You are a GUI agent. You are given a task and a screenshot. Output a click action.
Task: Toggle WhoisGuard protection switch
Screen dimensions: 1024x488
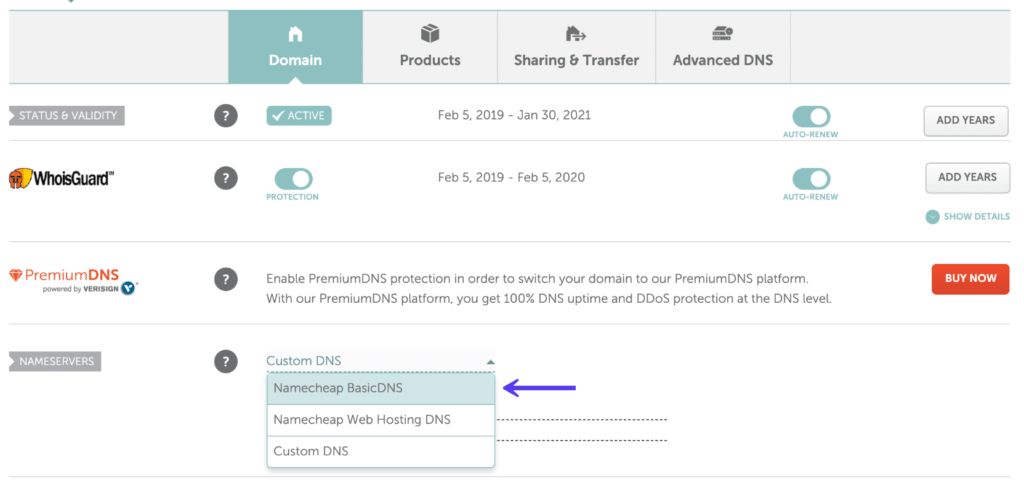(293, 179)
